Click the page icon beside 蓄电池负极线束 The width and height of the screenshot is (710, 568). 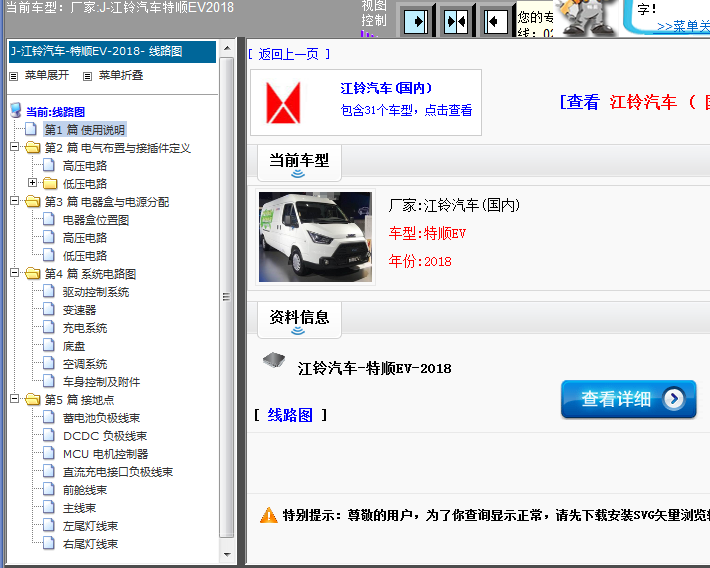pos(48,417)
